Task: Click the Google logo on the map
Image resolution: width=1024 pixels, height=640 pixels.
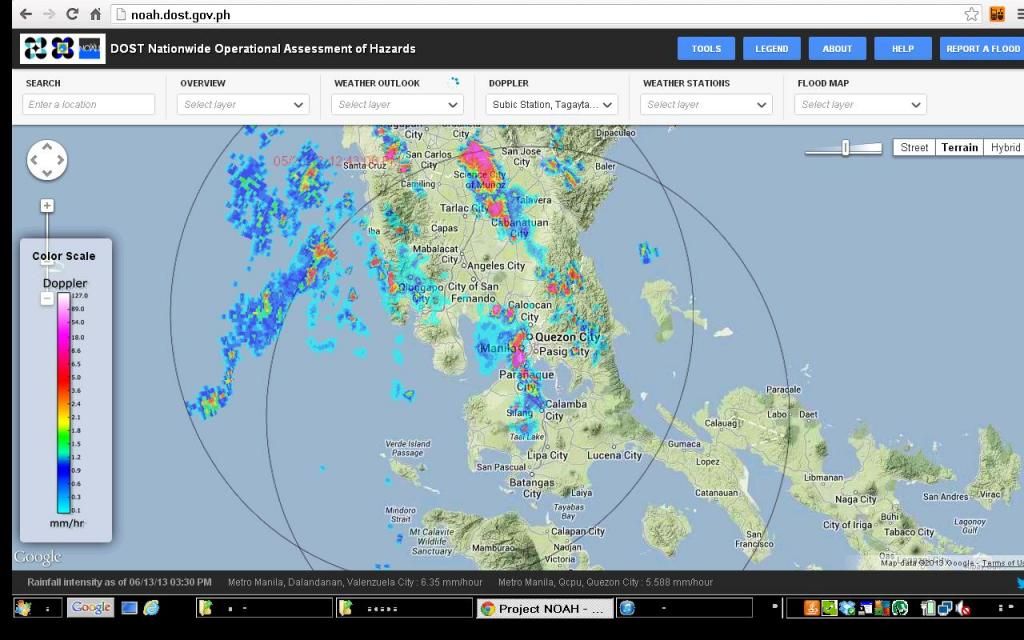Action: tap(37, 557)
